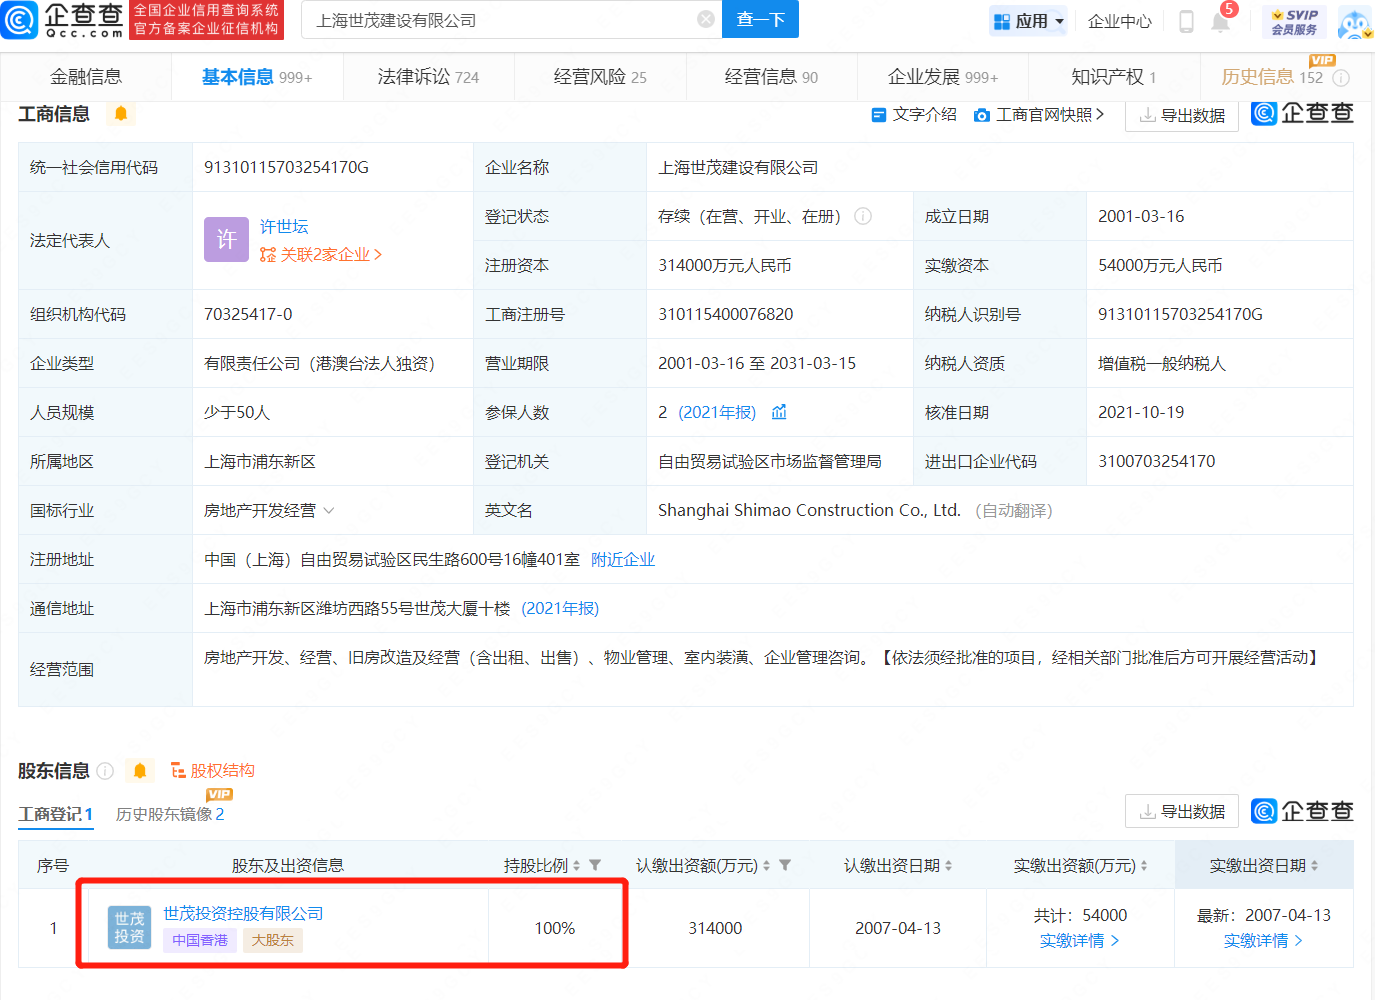
Task: Open 2021年报 link beside 通信地址
Action: click(x=560, y=609)
